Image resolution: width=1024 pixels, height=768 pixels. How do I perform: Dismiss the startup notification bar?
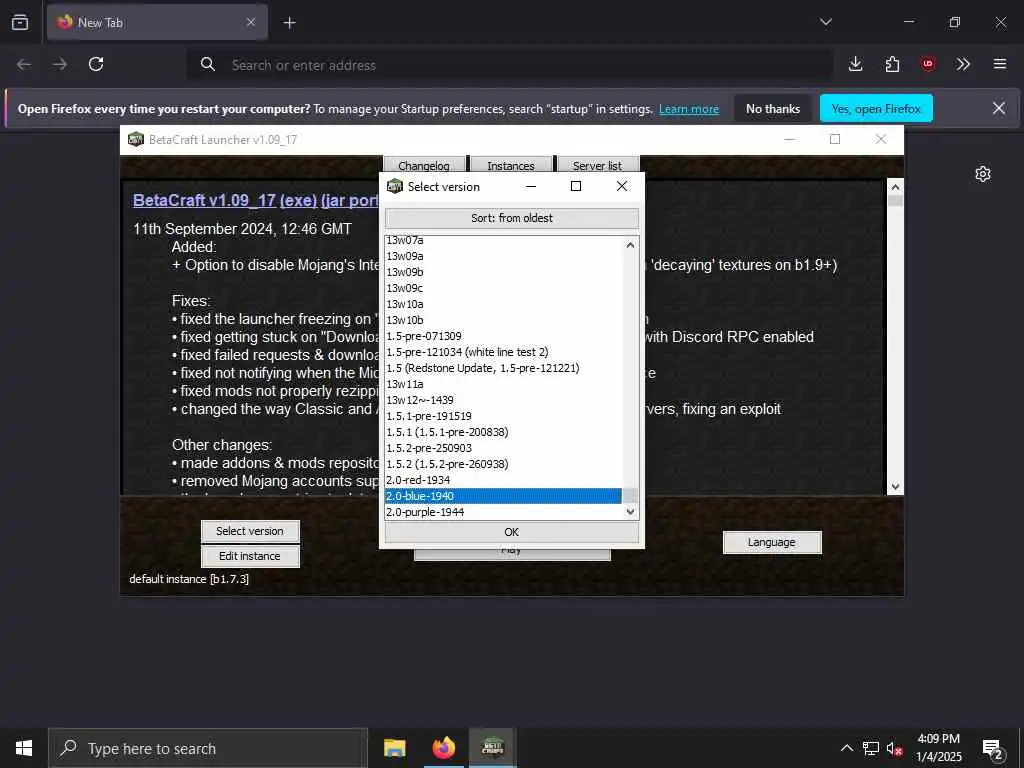coord(999,108)
